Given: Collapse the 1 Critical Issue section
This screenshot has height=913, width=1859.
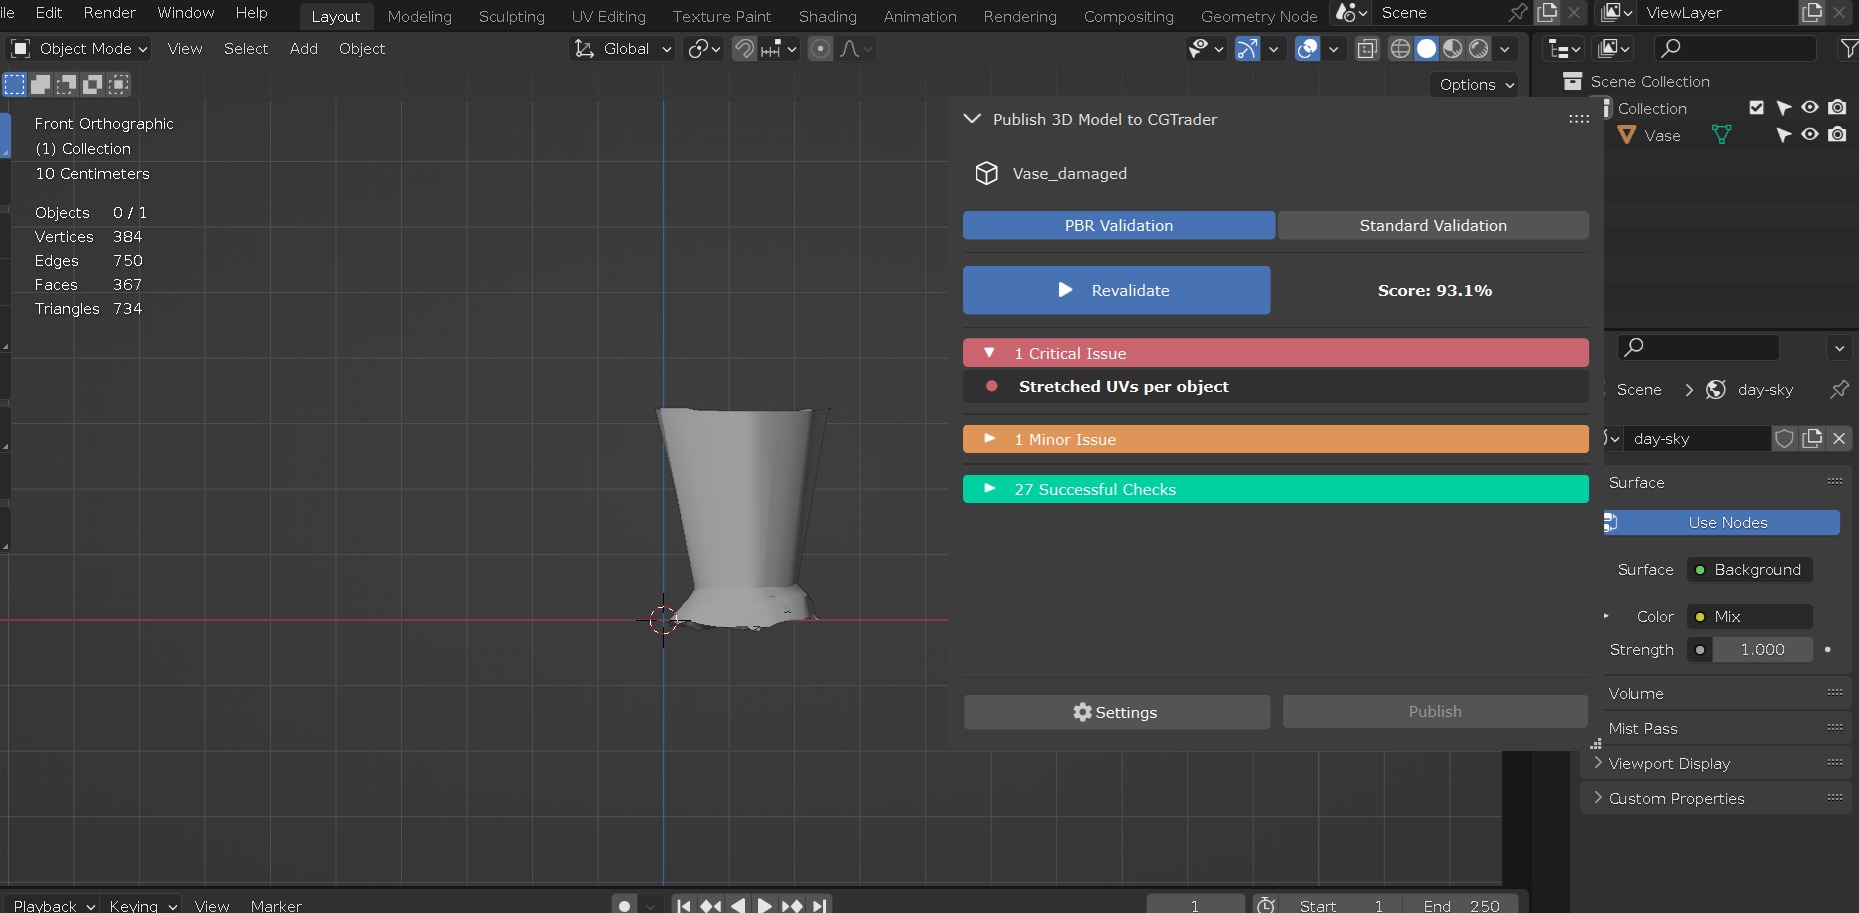Looking at the screenshot, I should tap(1275, 353).
